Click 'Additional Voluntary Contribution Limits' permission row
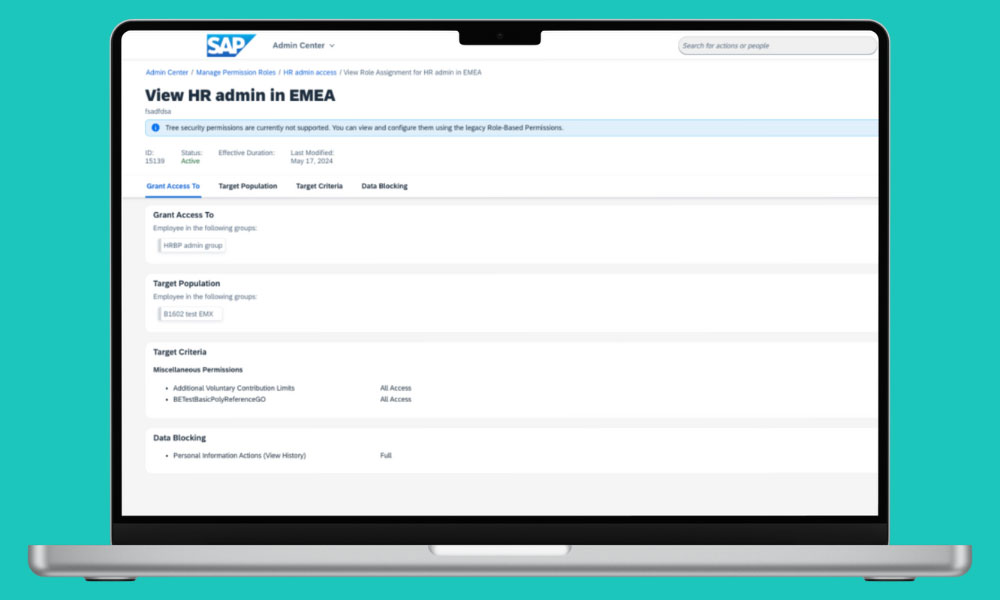The height and width of the screenshot is (600, 1000). point(233,388)
